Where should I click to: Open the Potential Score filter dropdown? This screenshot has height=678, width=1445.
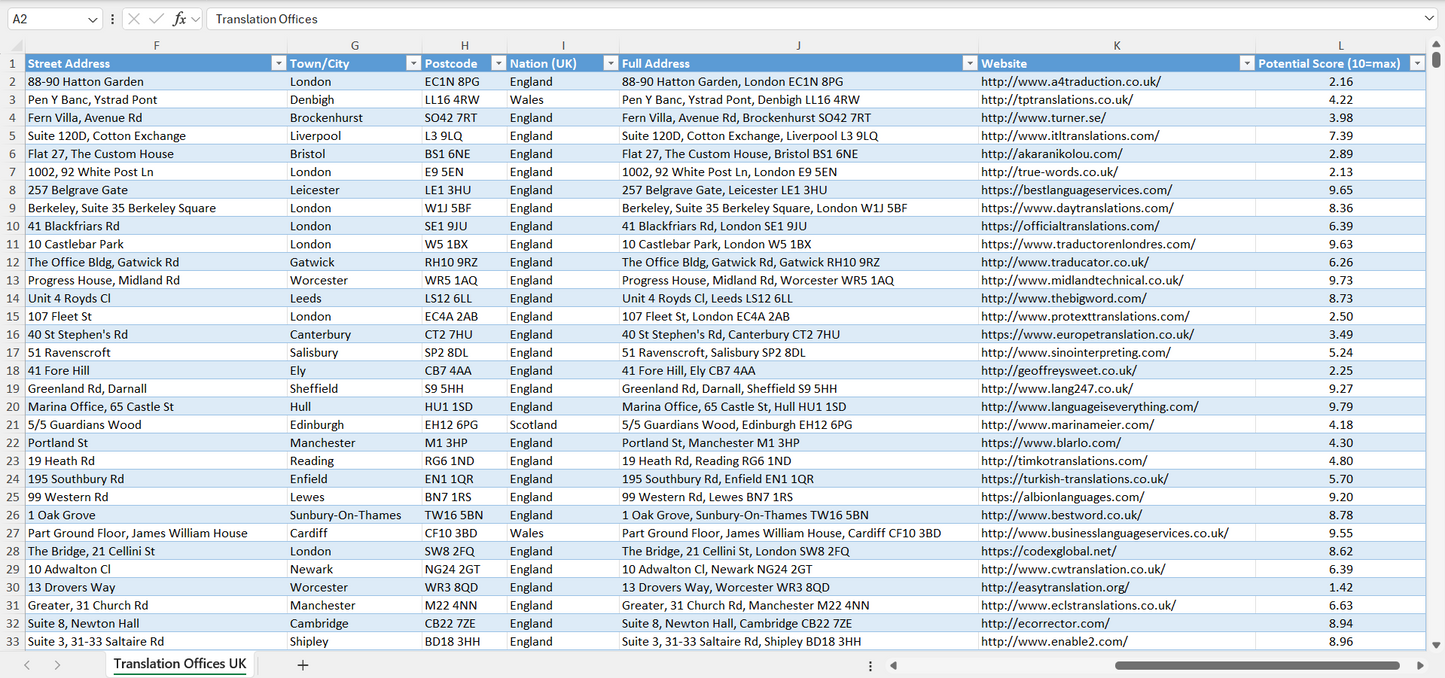click(1416, 63)
